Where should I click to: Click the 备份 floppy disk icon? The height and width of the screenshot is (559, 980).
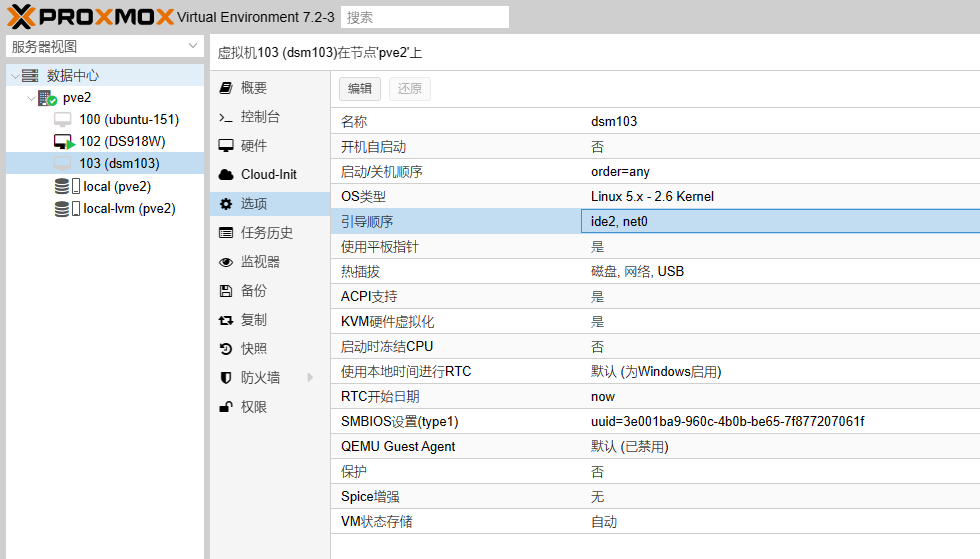coord(226,291)
